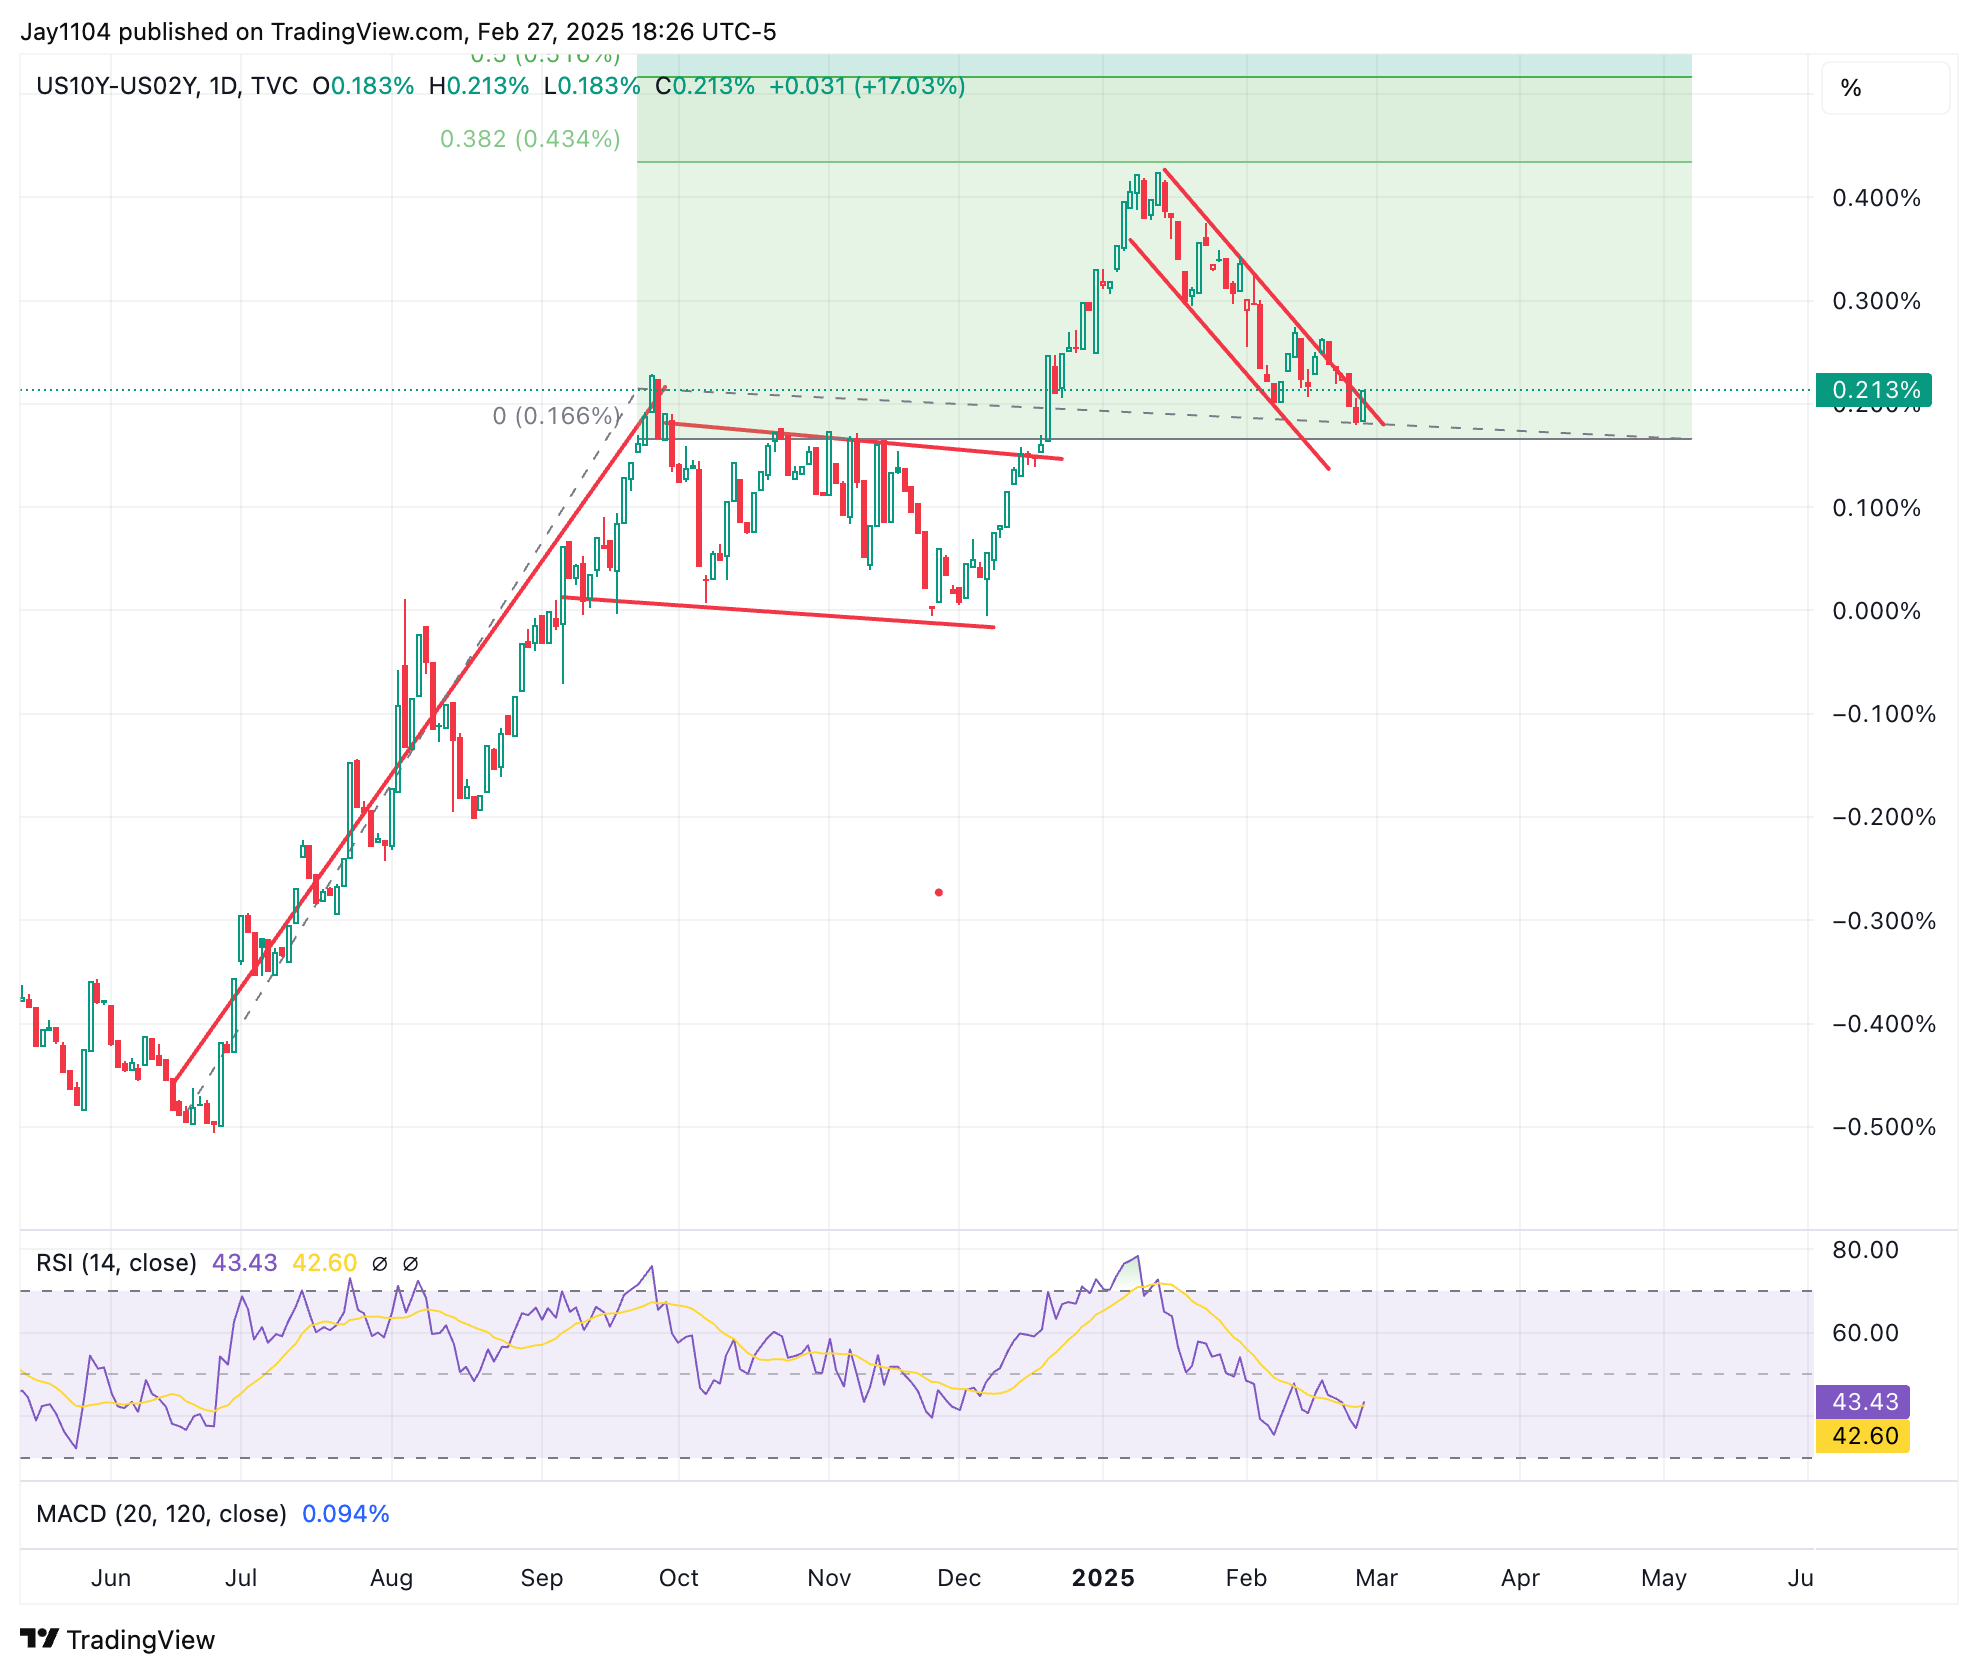The width and height of the screenshot is (1978, 1674).
Task: Click the 0.100% price axis label
Action: [1876, 508]
